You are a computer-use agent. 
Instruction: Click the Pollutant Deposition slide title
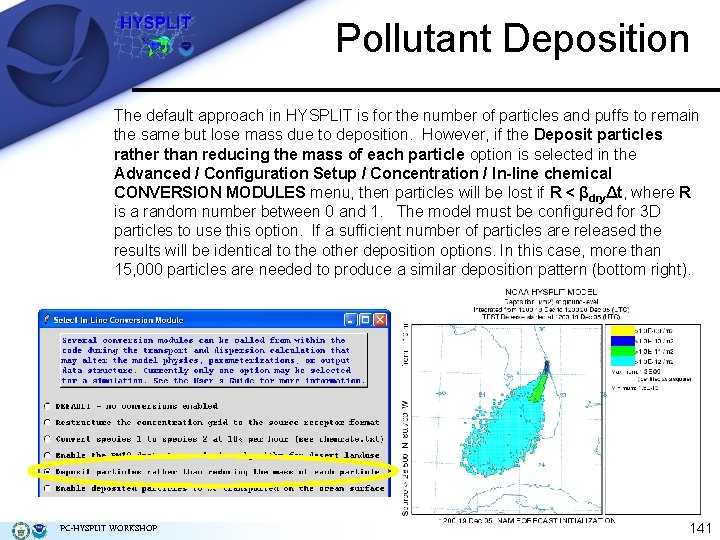tap(512, 39)
